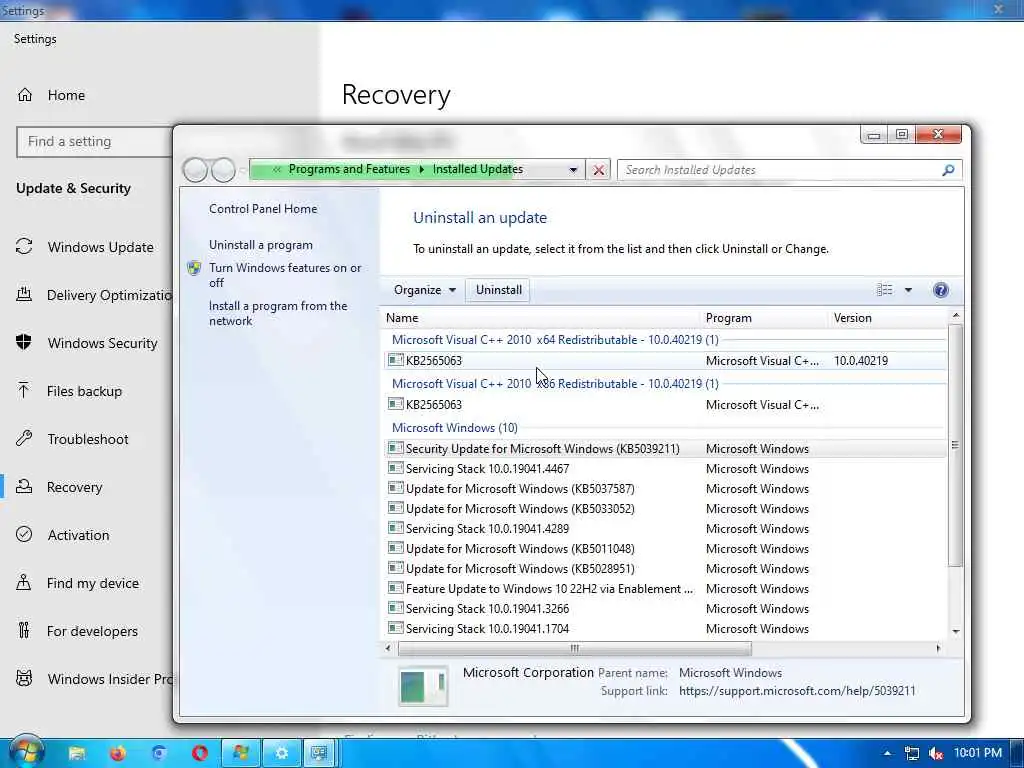Select Servicing Stack 10.0.19041.1704 row
This screenshot has width=1024, height=768.
tap(665, 629)
